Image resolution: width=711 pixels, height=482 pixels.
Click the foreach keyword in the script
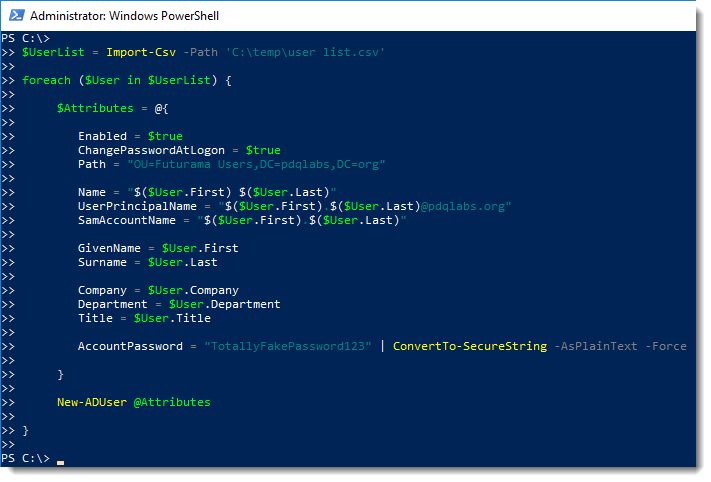tap(46, 80)
